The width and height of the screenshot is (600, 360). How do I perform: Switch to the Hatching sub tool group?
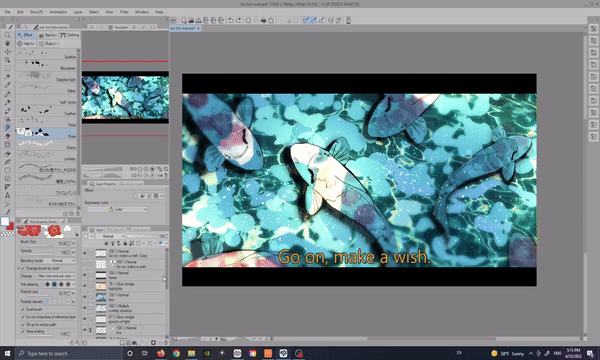pyautogui.click(x=26, y=43)
